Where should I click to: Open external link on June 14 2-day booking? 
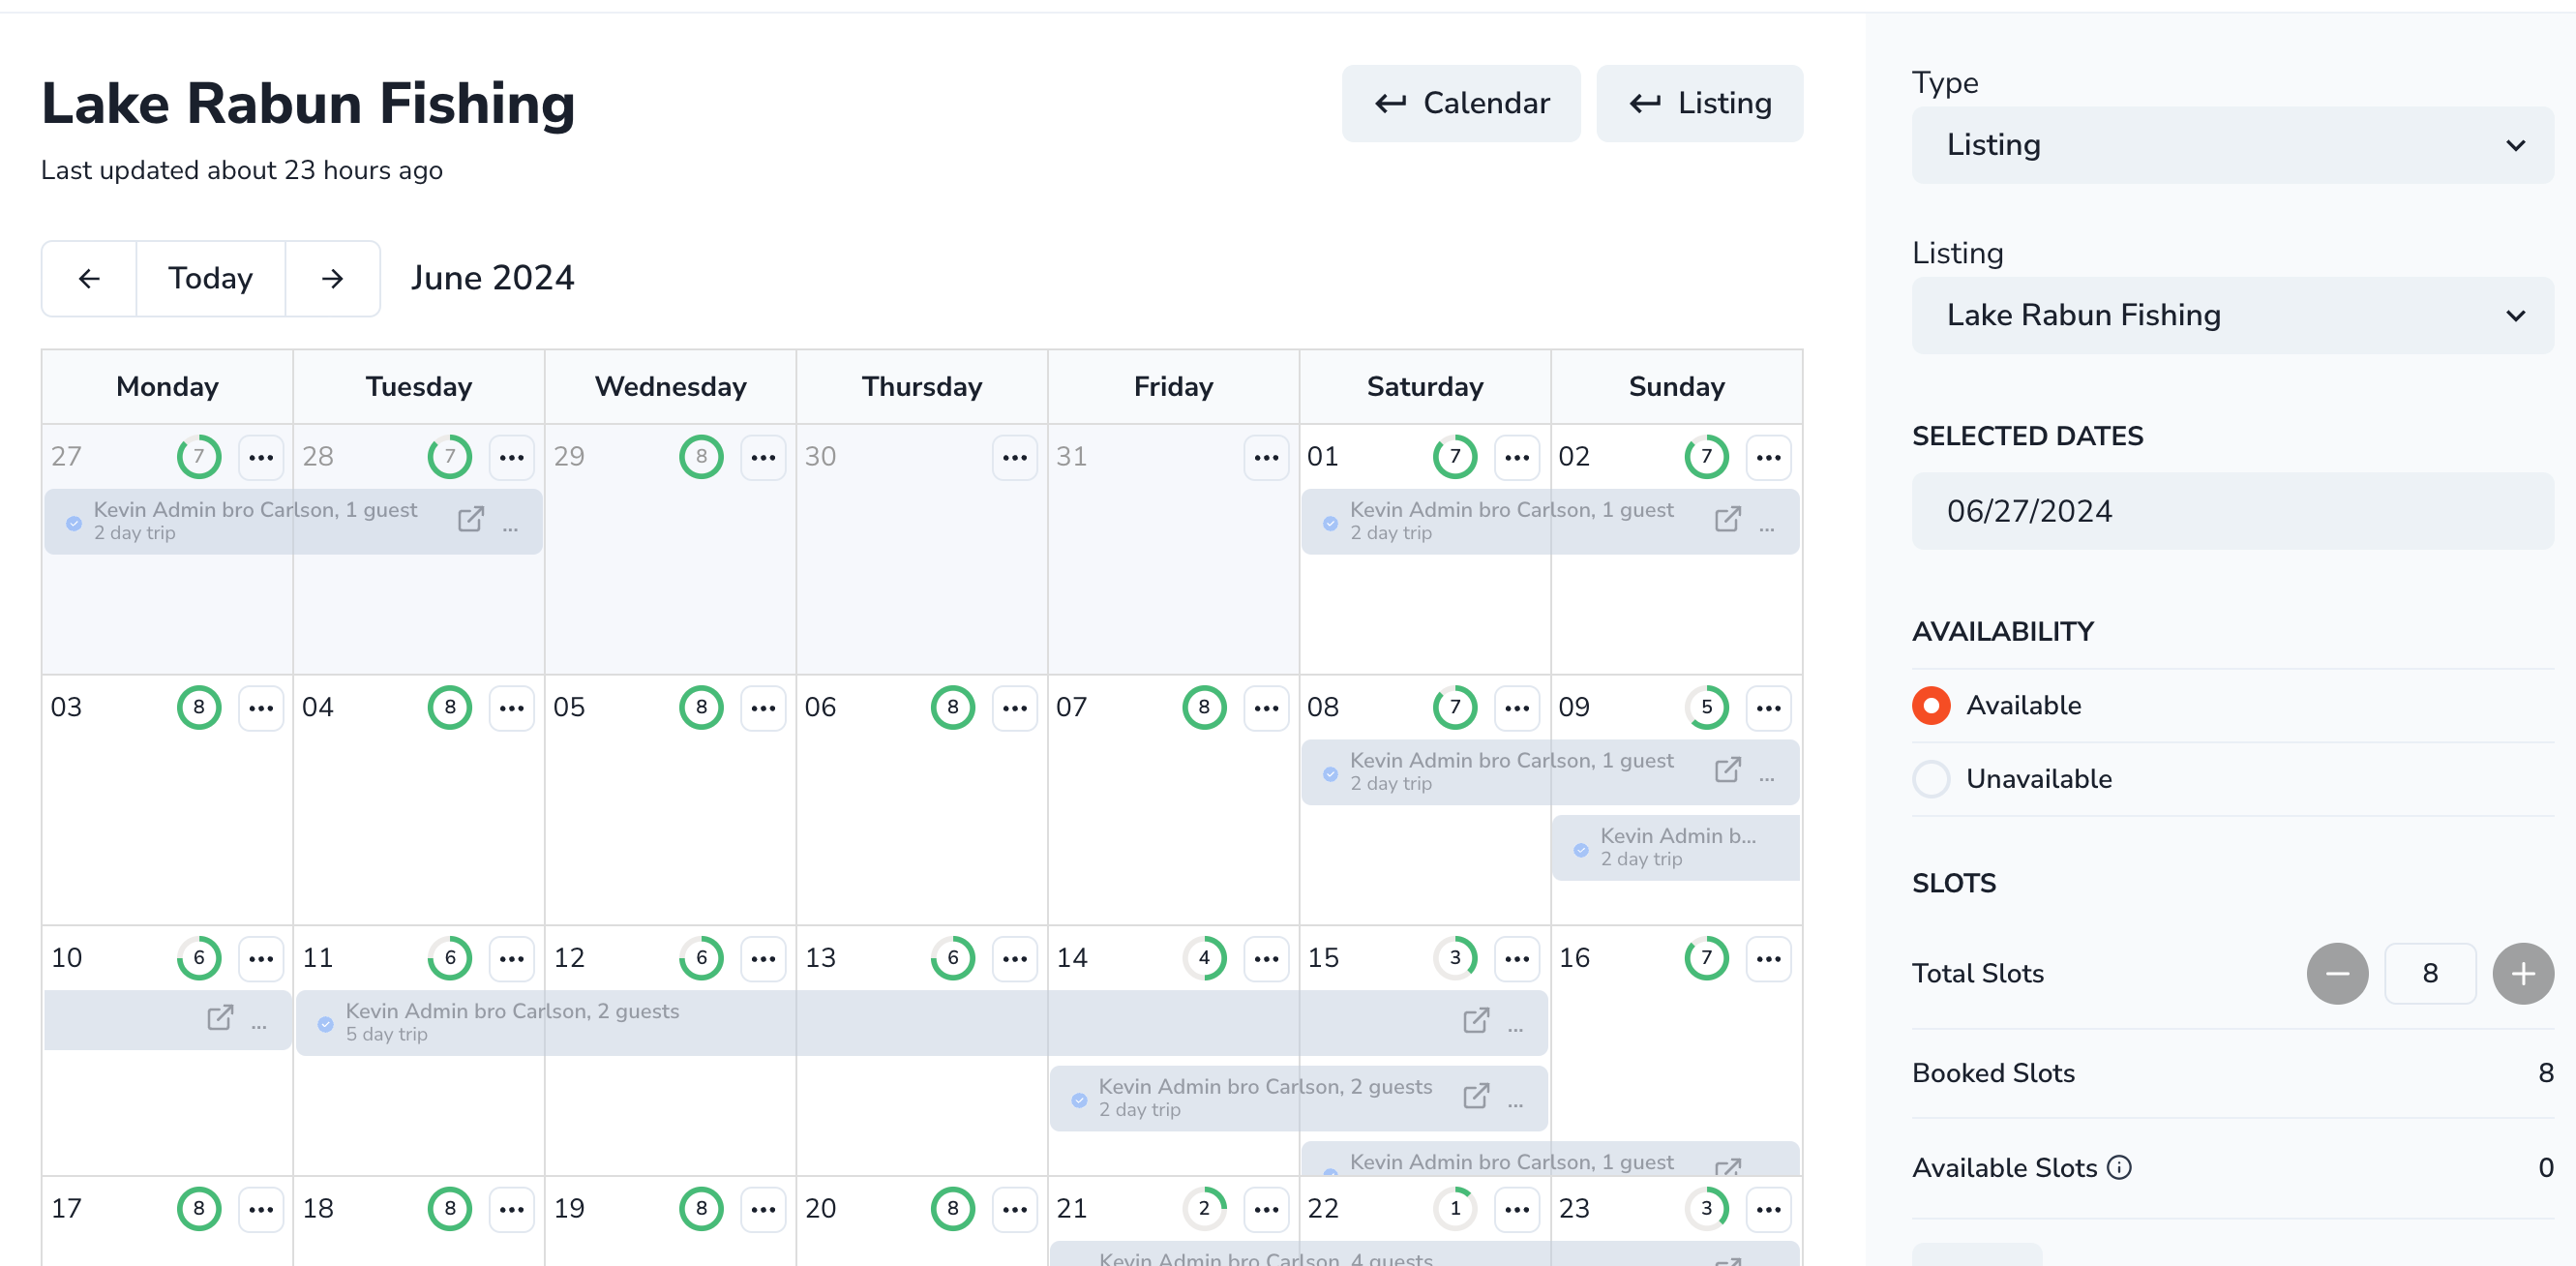(1476, 1096)
